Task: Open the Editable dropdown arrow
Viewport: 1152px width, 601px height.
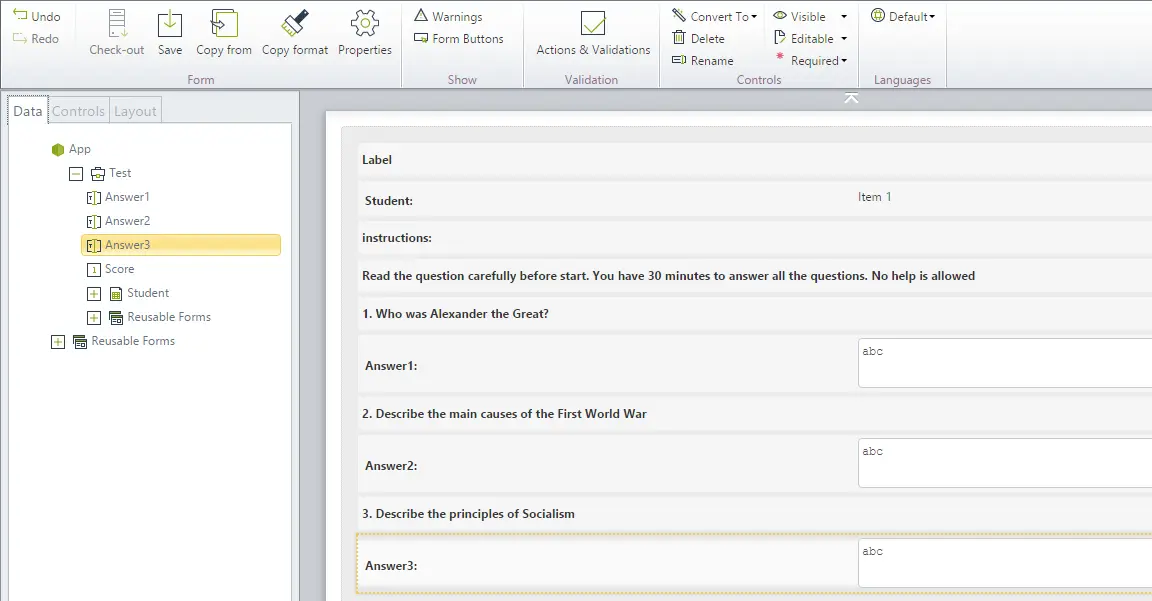Action: click(x=844, y=38)
